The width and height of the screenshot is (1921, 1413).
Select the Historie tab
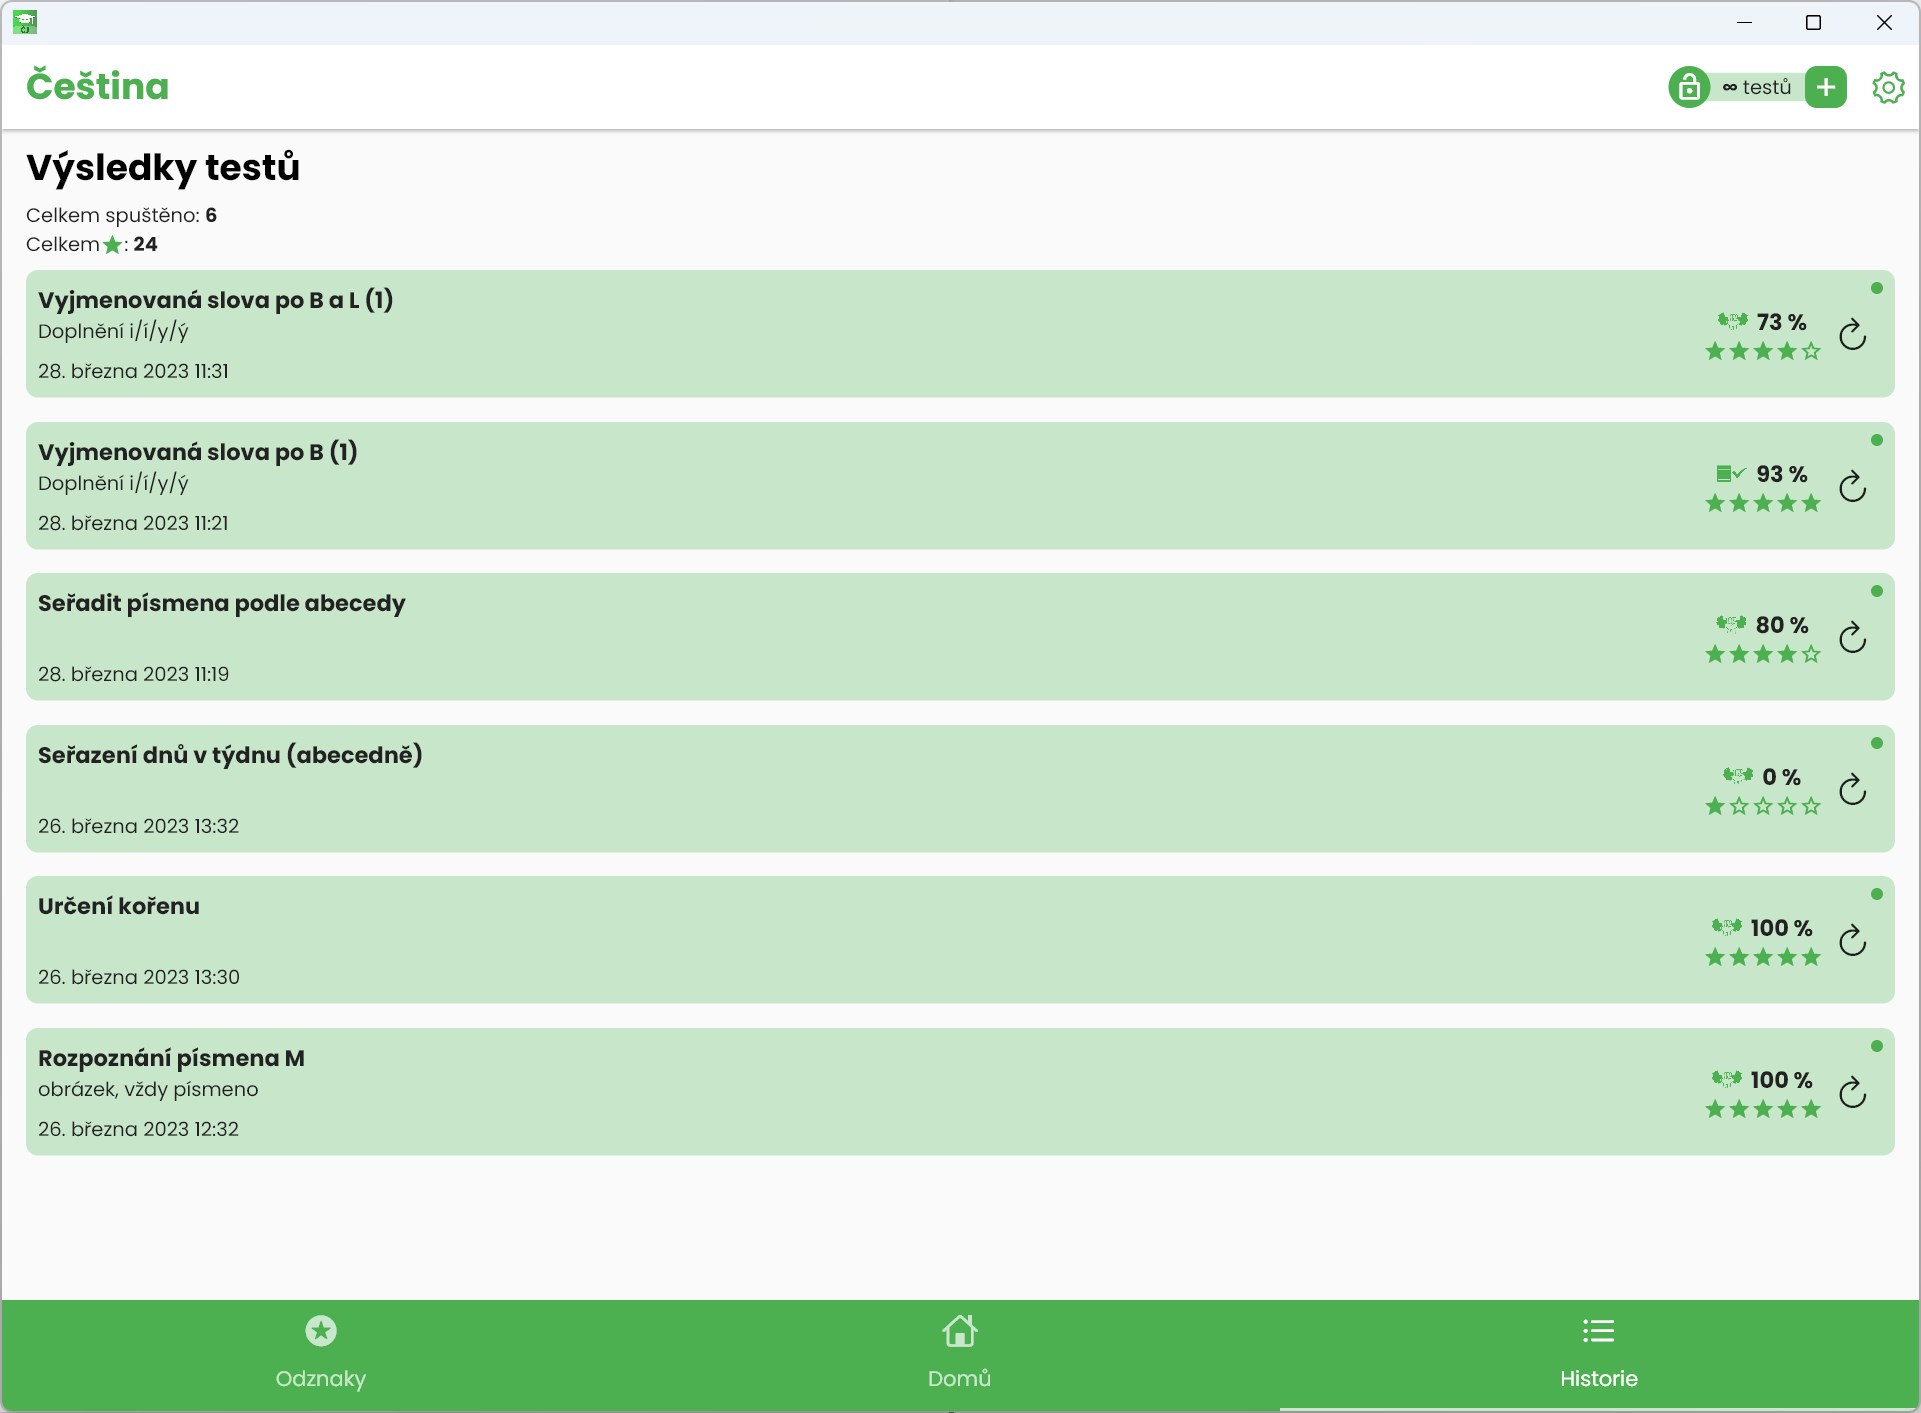[1598, 1354]
